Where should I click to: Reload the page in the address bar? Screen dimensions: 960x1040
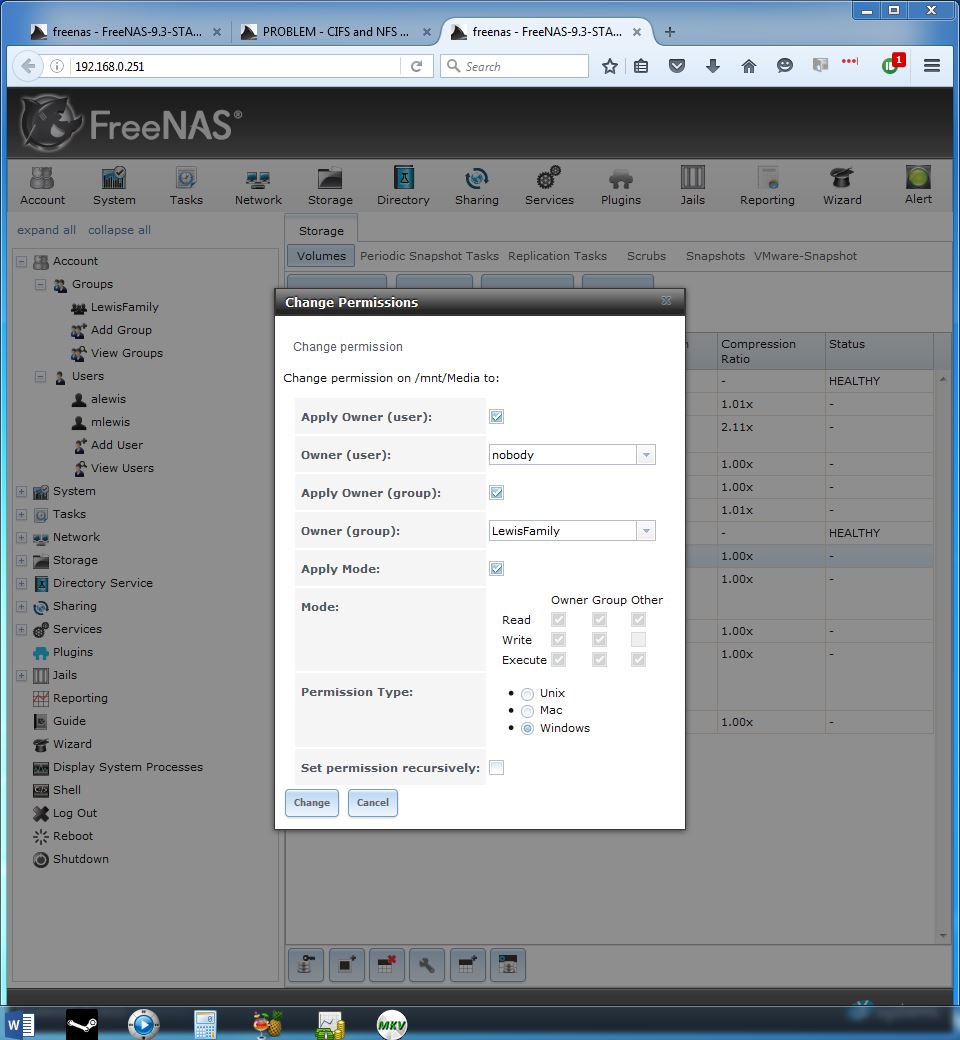[417, 66]
